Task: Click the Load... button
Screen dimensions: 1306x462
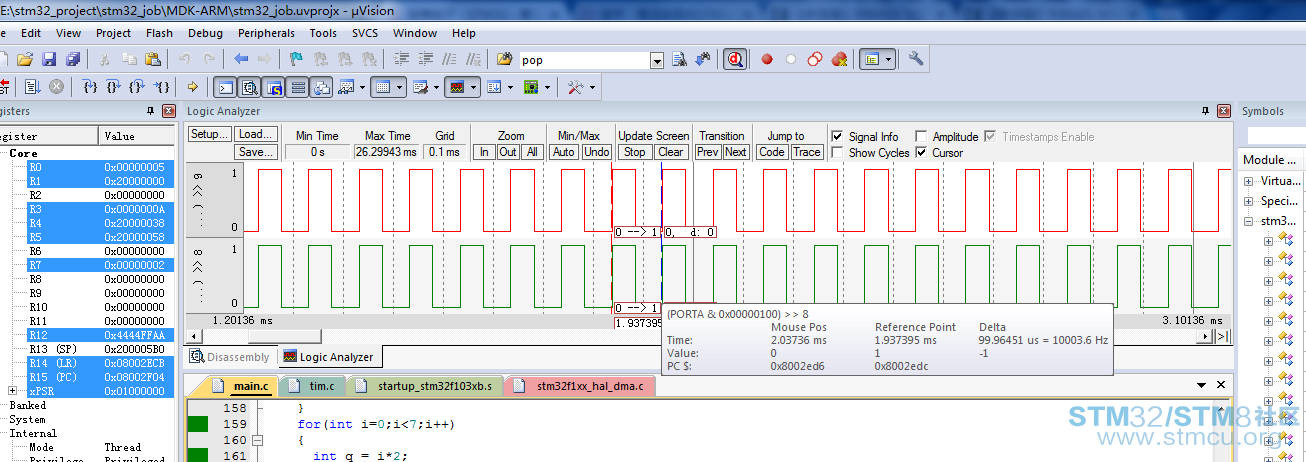Action: coord(256,134)
